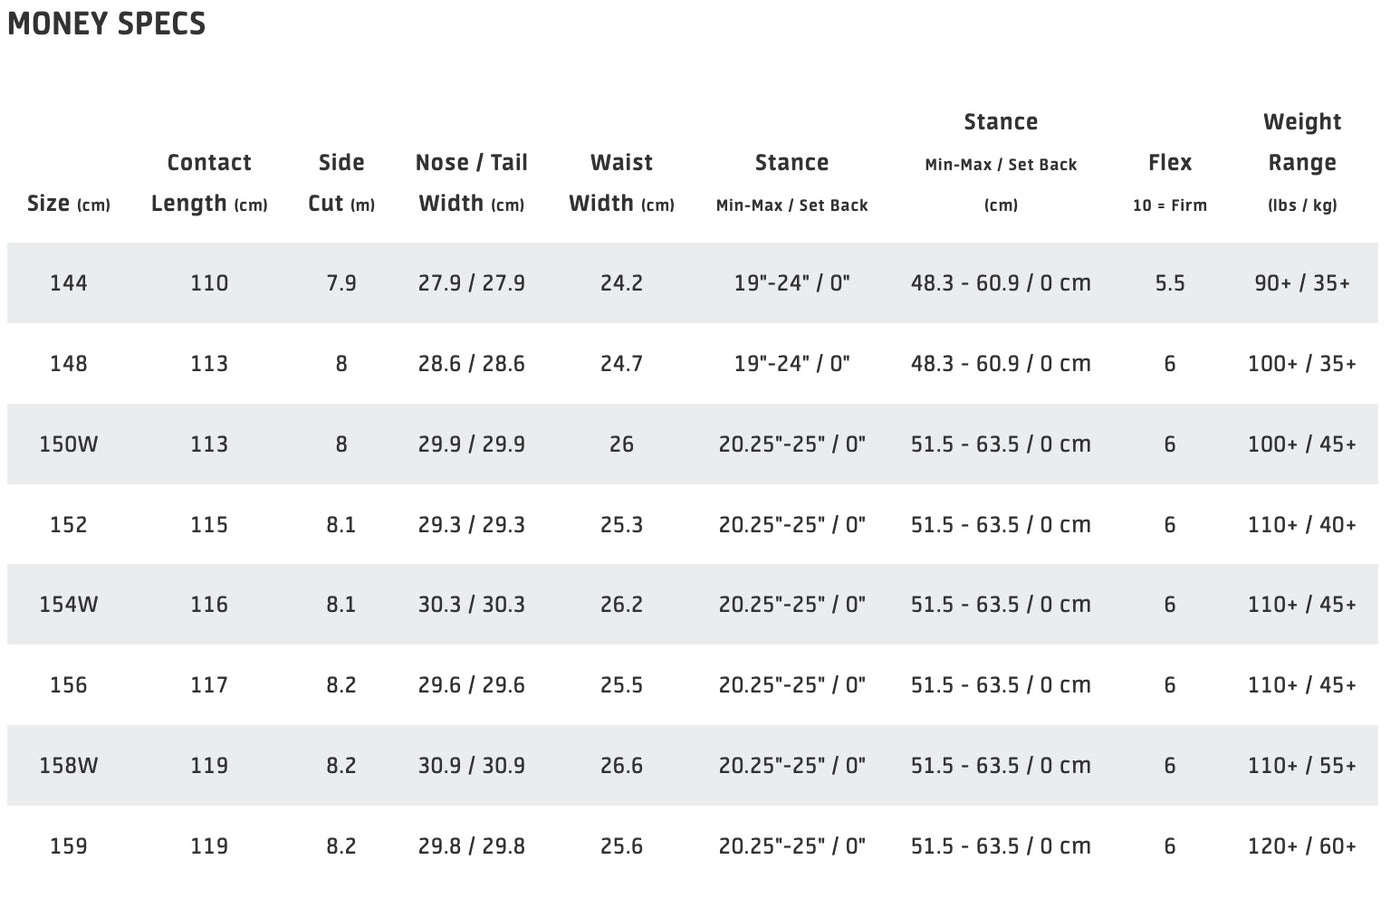Image resolution: width=1400 pixels, height=898 pixels.
Task: Select the Size column header
Action: click(68, 203)
